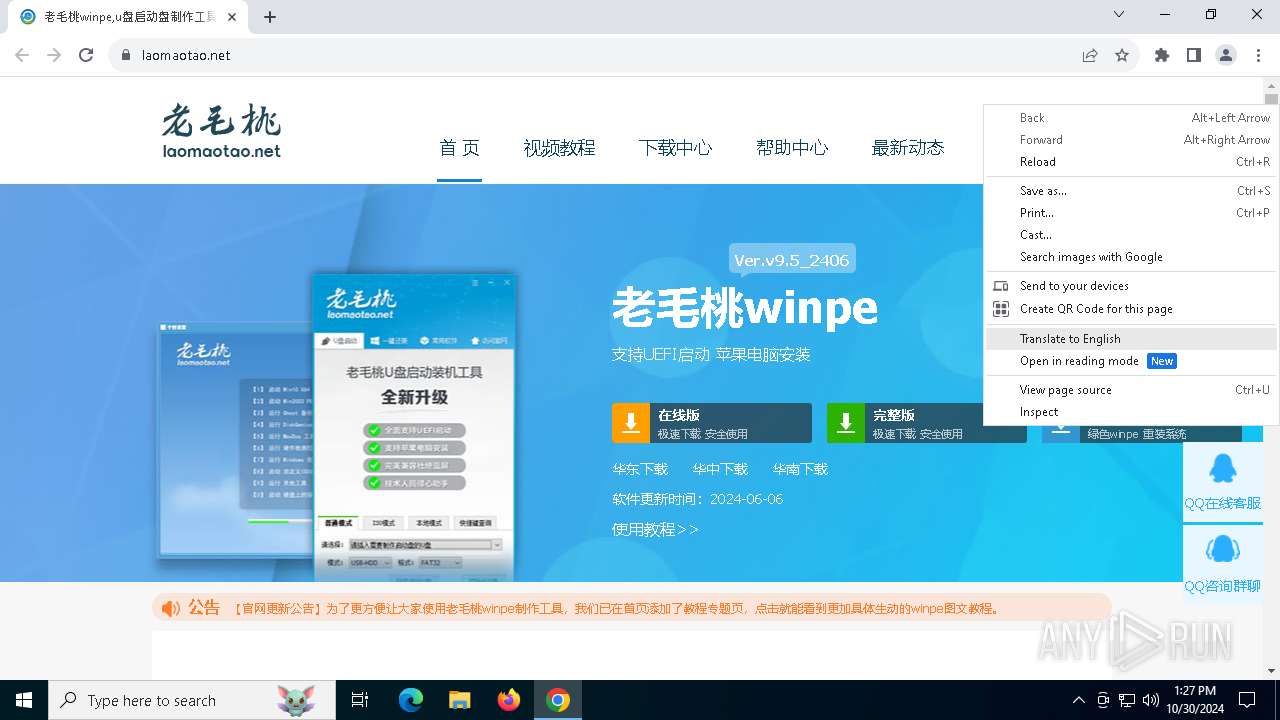Image resolution: width=1280 pixels, height=720 pixels.
Task: Click the 华南下载 link
Action: 800,469
